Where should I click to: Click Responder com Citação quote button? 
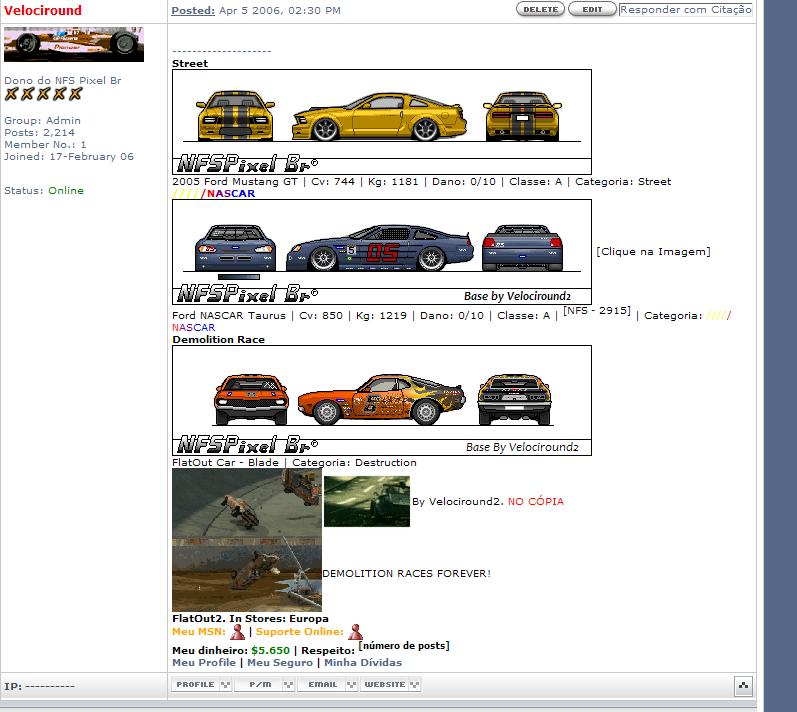(686, 9)
